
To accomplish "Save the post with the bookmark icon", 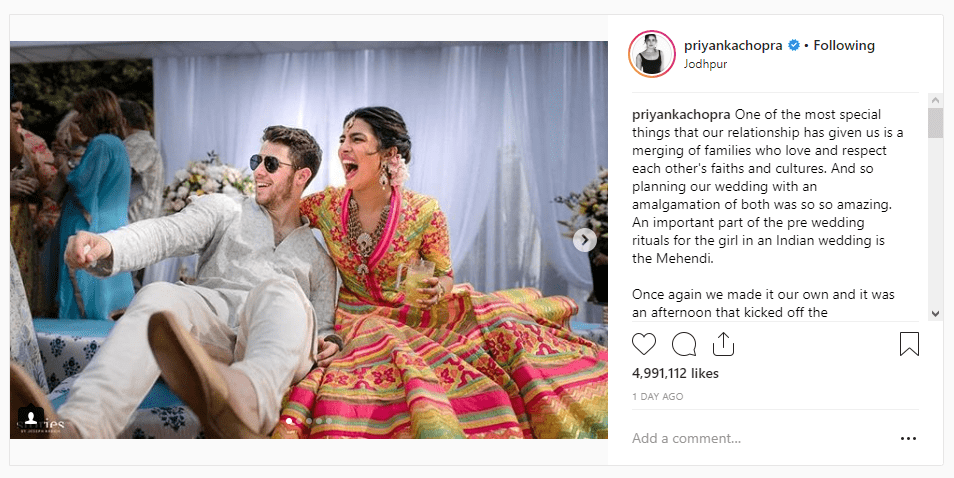I will pyautogui.click(x=909, y=344).
